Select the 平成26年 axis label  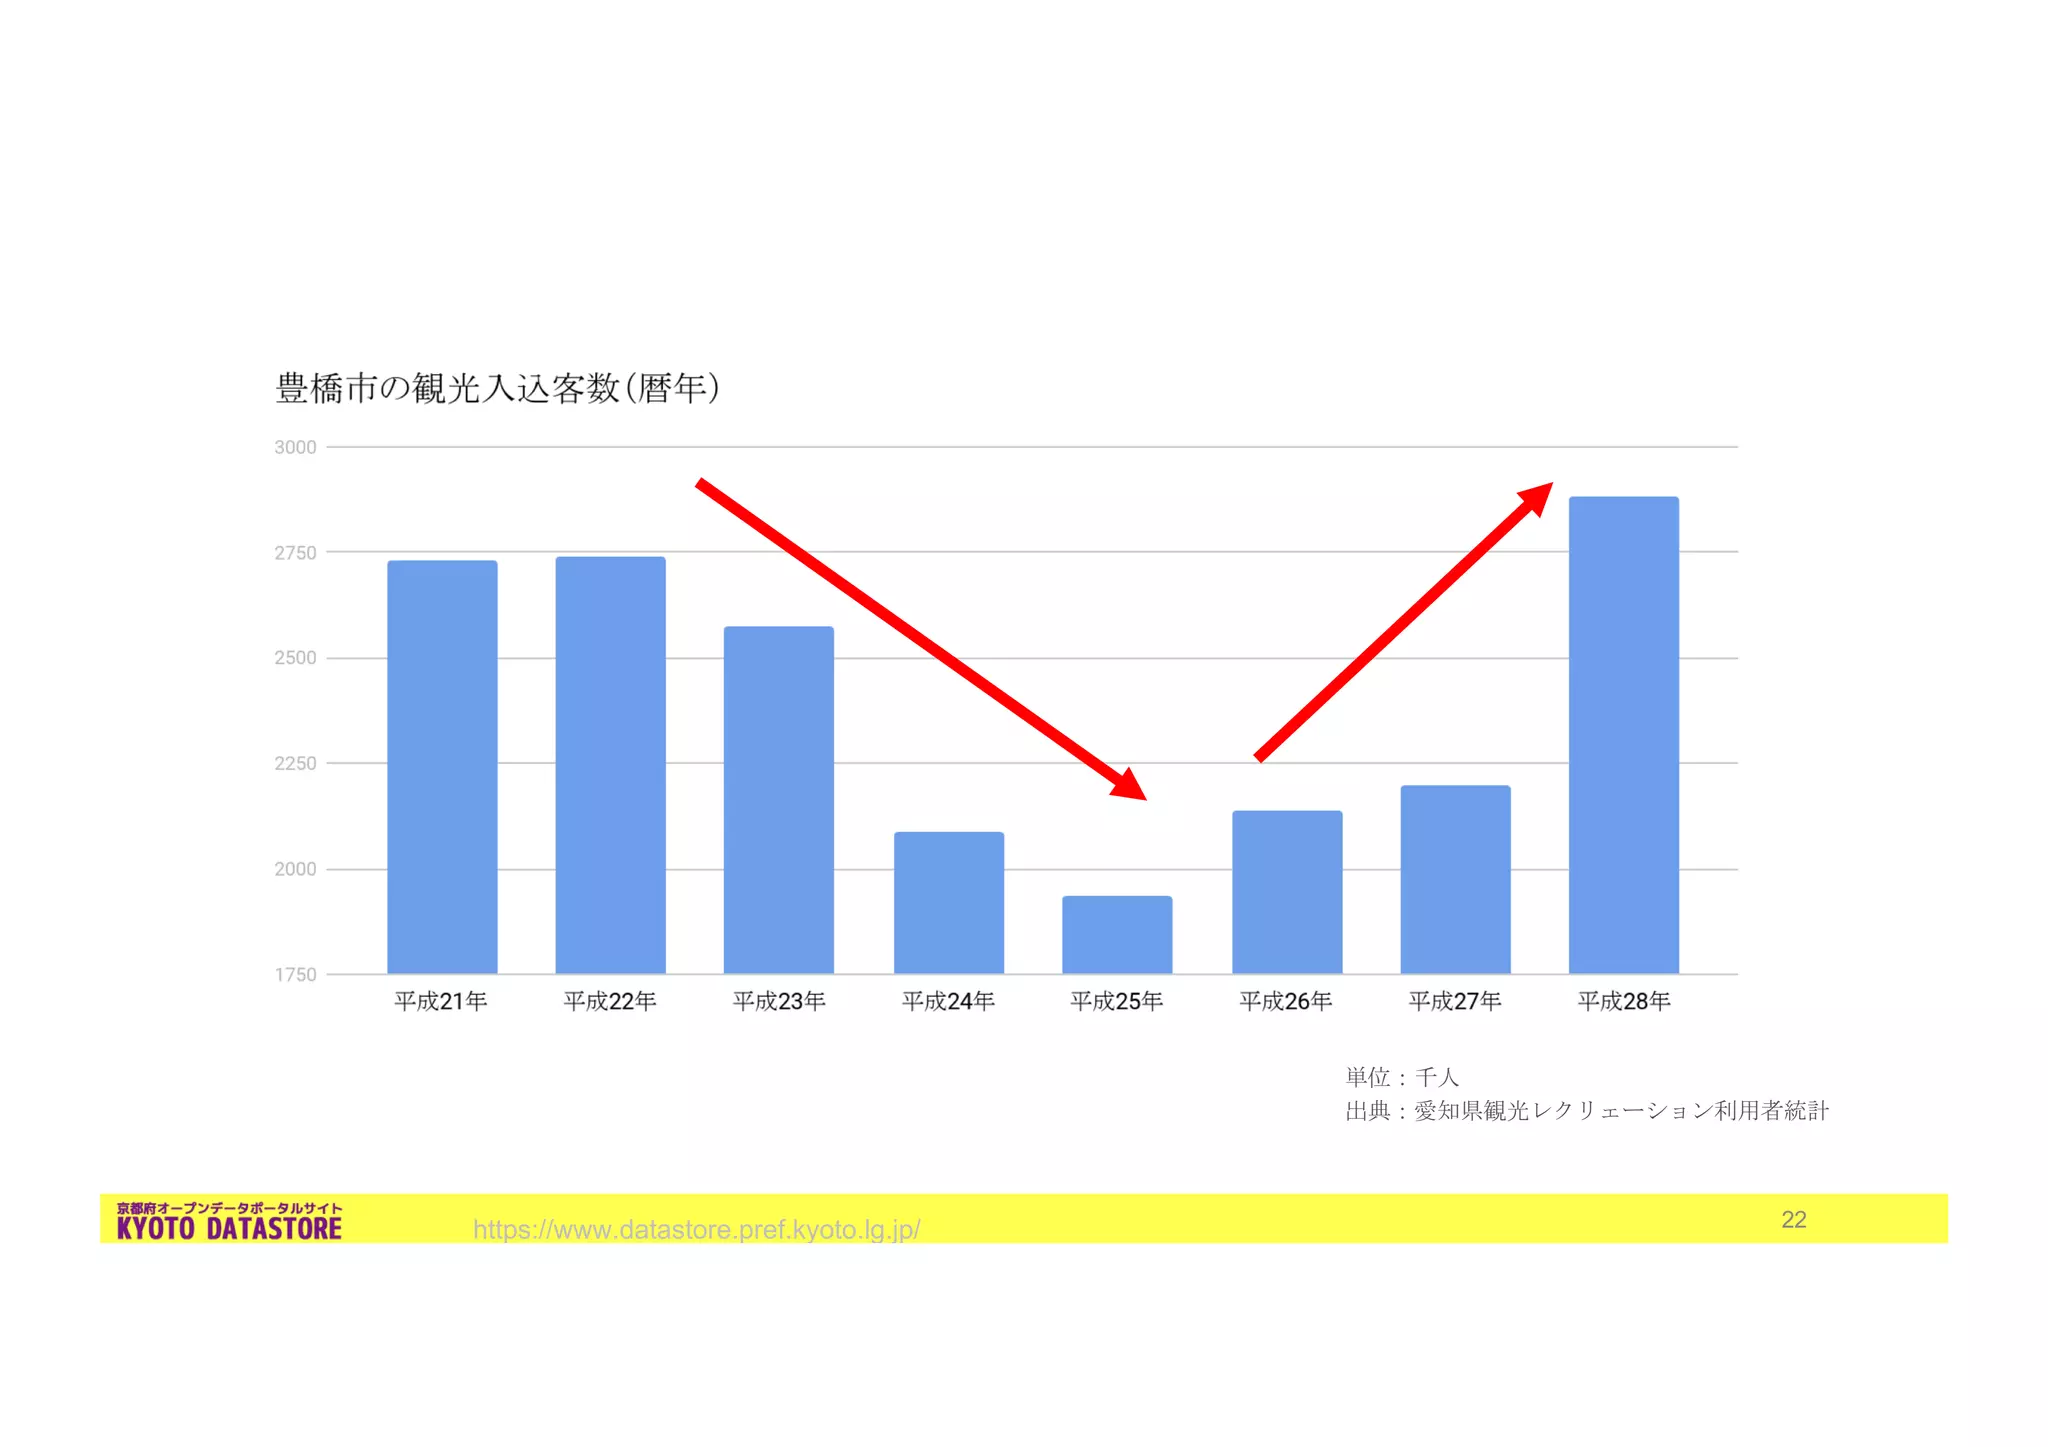click(x=1286, y=1001)
